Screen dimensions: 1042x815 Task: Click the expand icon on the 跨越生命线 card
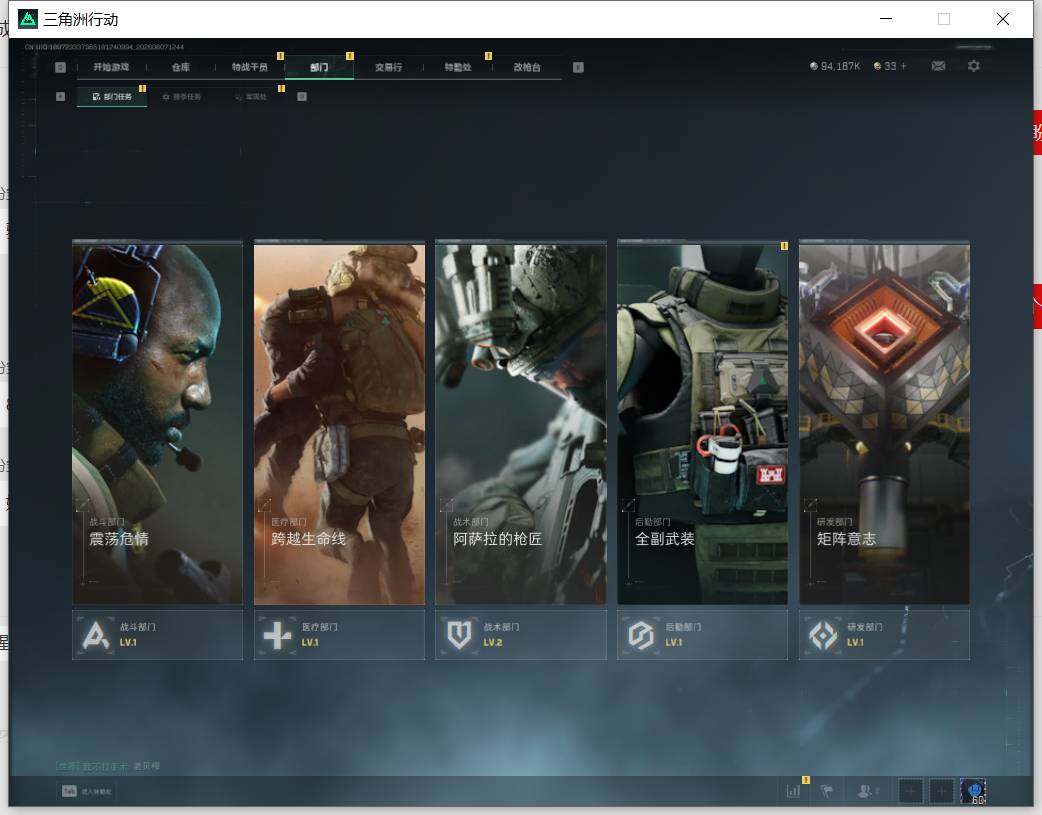tap(264, 505)
